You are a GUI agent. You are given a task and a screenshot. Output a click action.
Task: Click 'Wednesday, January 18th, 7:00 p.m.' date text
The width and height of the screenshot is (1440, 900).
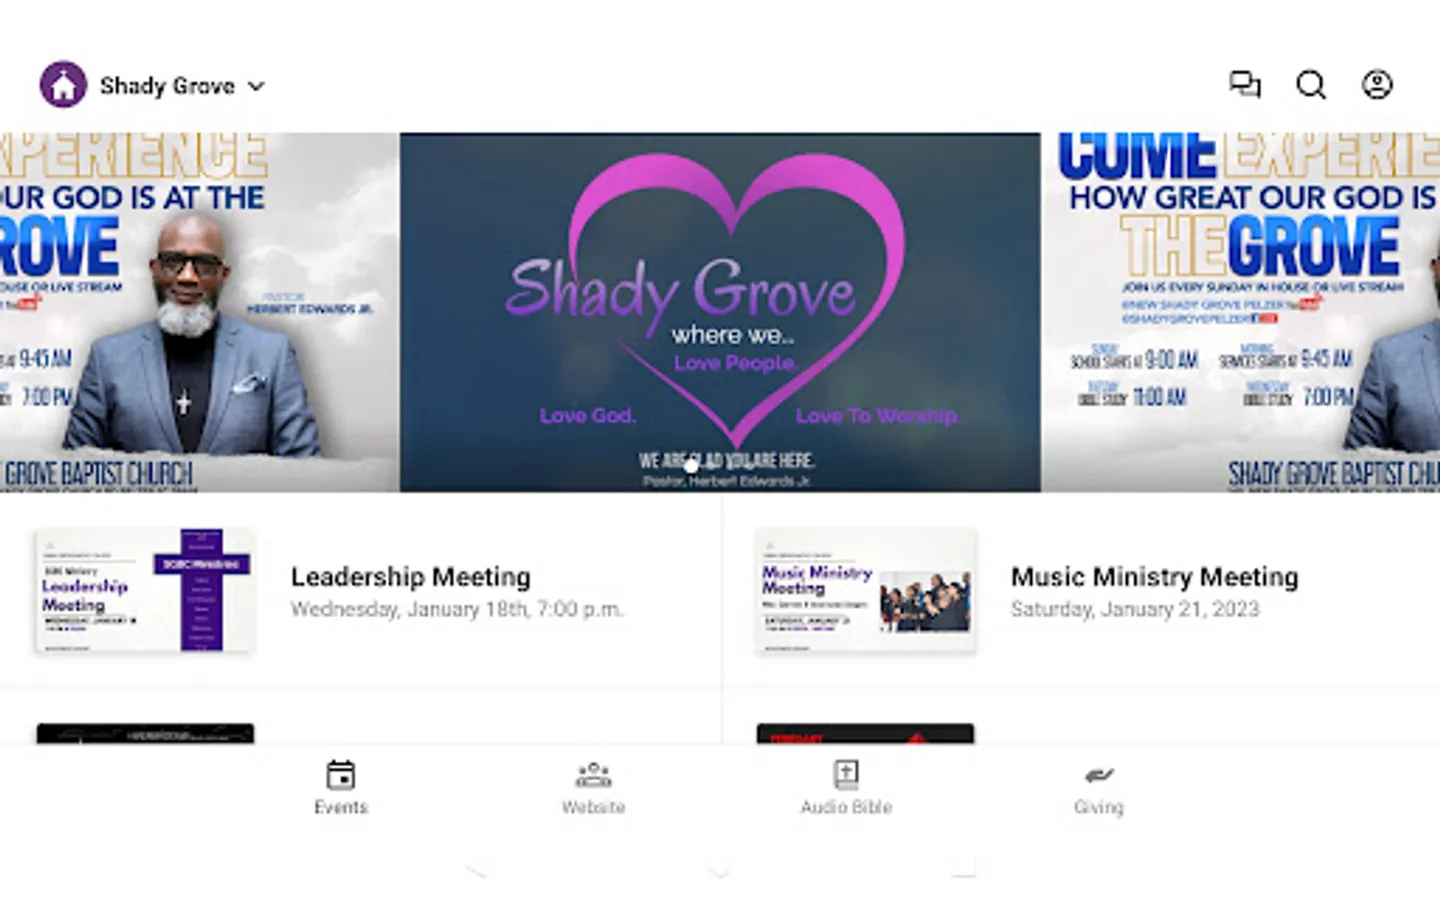tap(457, 609)
